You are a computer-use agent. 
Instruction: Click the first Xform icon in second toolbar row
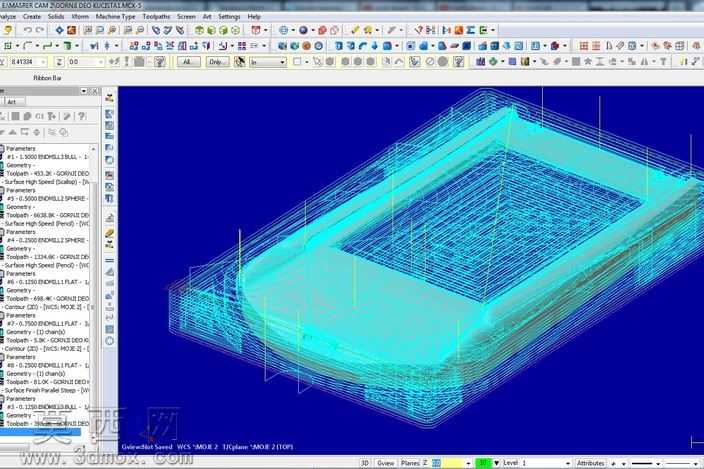tap(134, 46)
